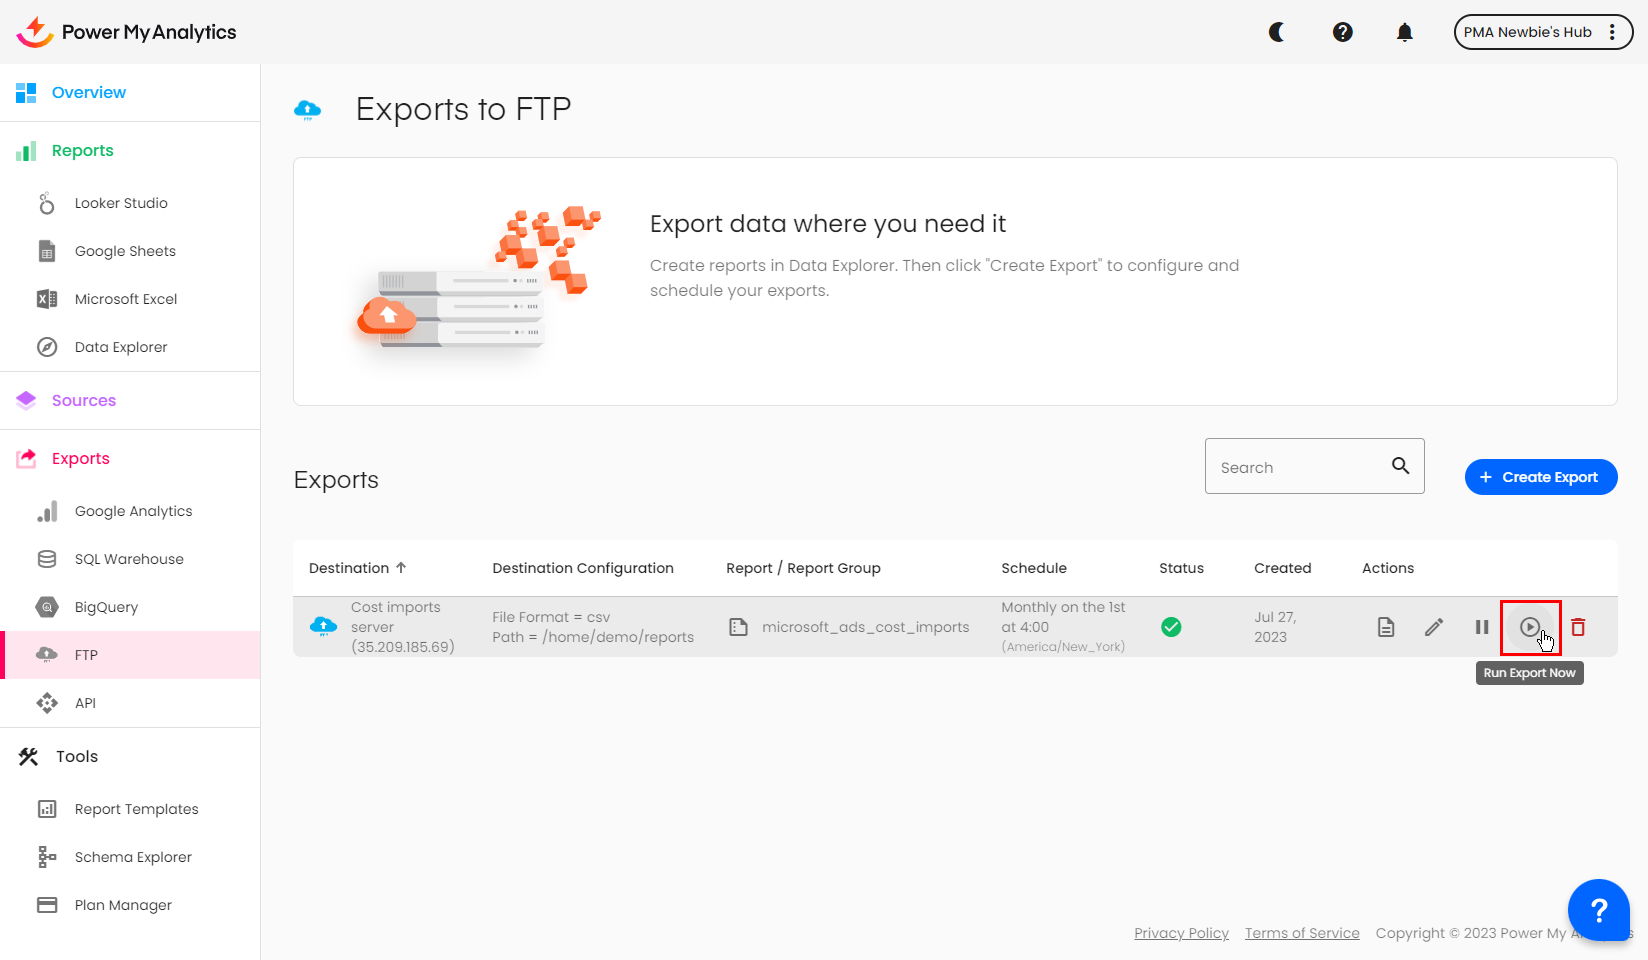Click the Create Export button
The height and width of the screenshot is (960, 1648).
[1540, 477]
